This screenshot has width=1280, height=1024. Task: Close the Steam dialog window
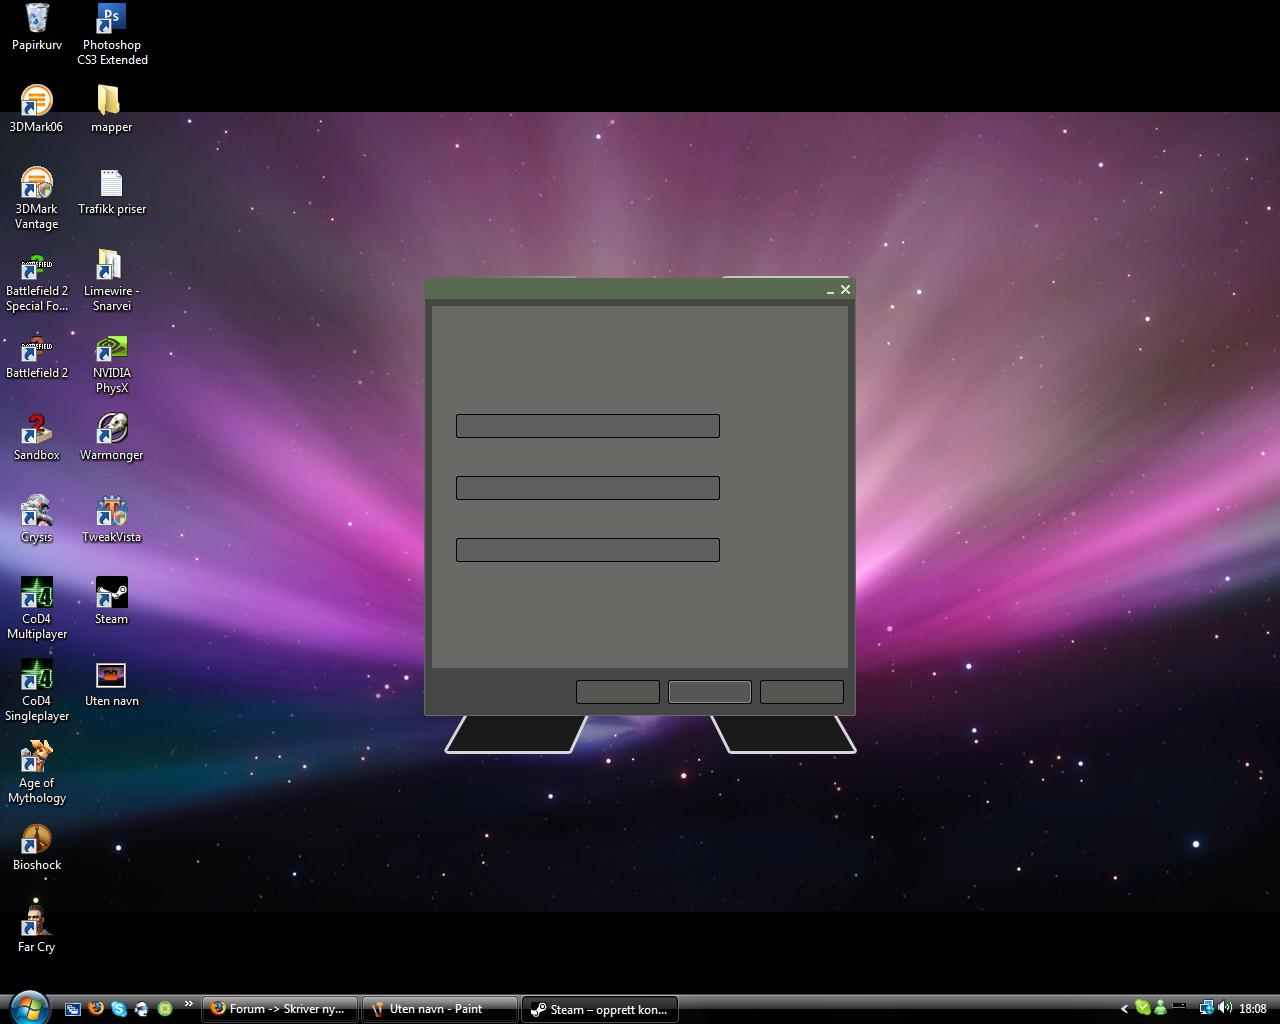(846, 289)
